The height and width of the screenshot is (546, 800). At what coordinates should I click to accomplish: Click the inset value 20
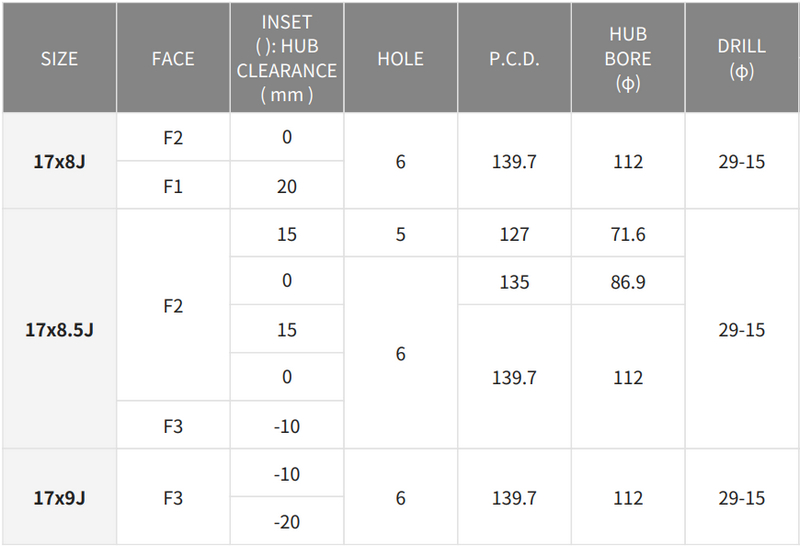pos(287,186)
